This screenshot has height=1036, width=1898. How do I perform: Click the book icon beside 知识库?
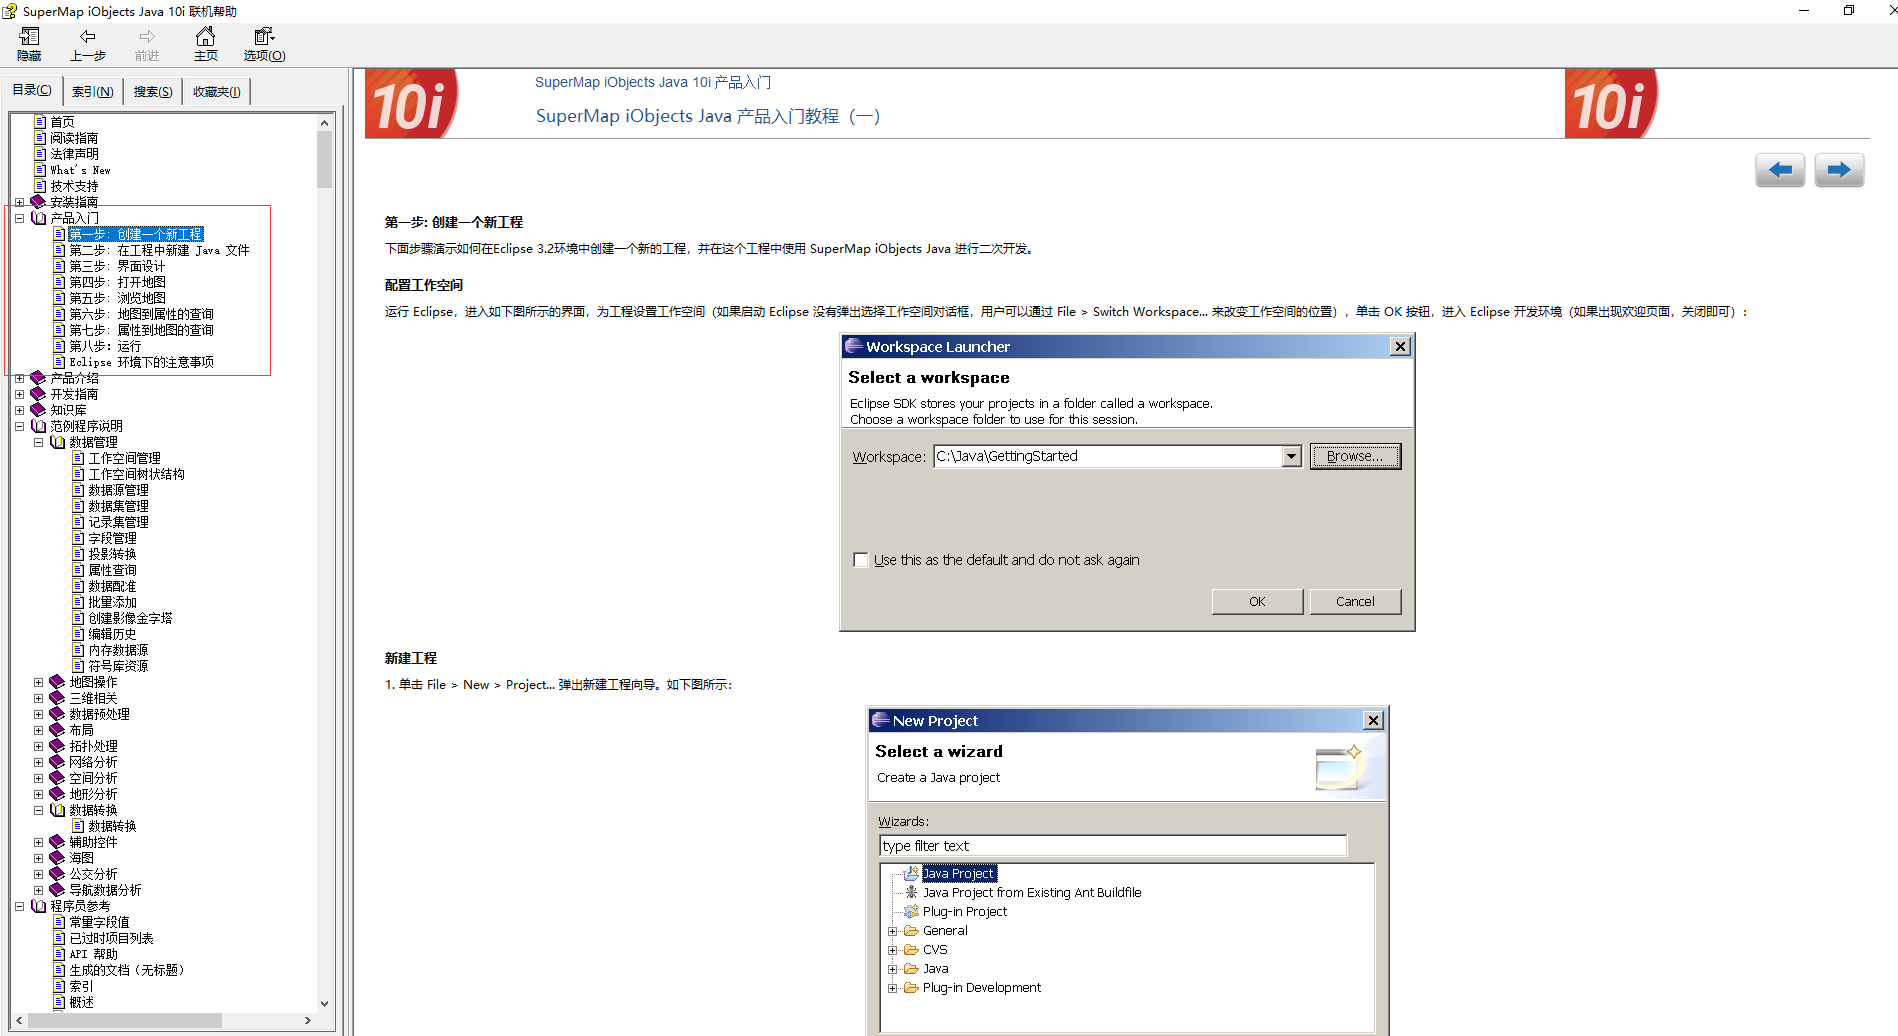(x=38, y=410)
